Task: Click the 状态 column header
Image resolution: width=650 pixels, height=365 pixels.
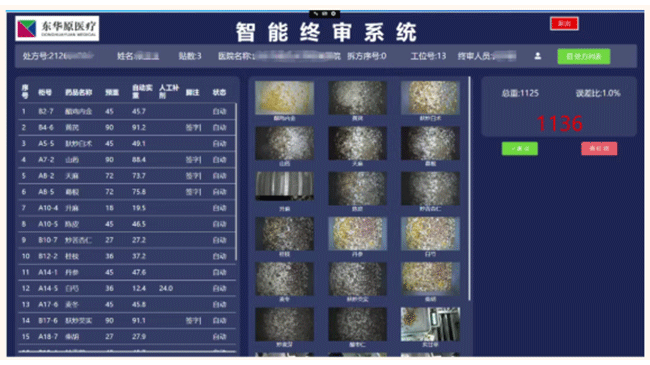Action: click(219, 92)
